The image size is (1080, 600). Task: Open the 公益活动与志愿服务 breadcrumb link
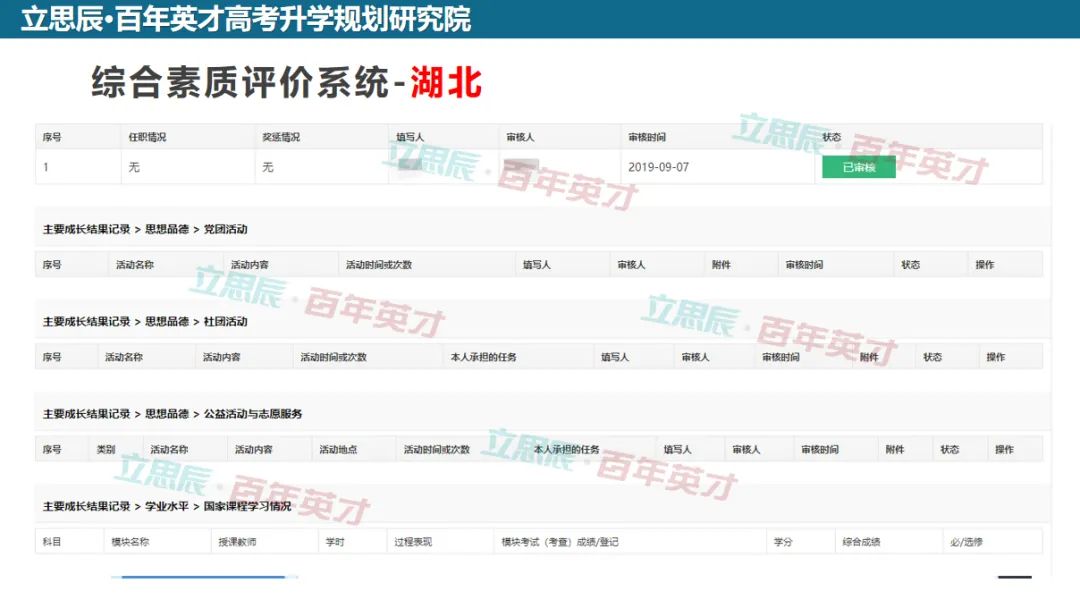click(x=253, y=413)
